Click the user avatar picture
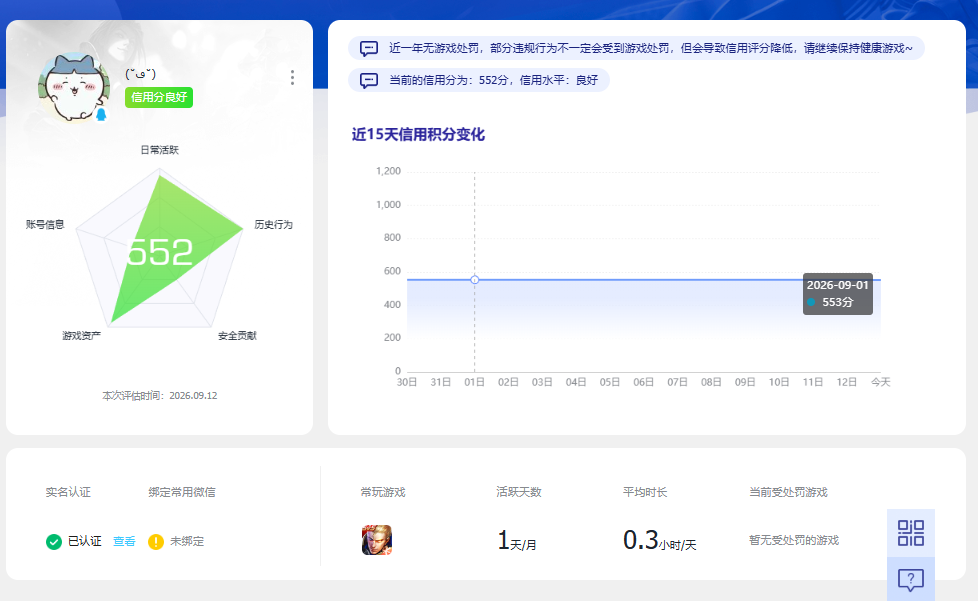 74,87
